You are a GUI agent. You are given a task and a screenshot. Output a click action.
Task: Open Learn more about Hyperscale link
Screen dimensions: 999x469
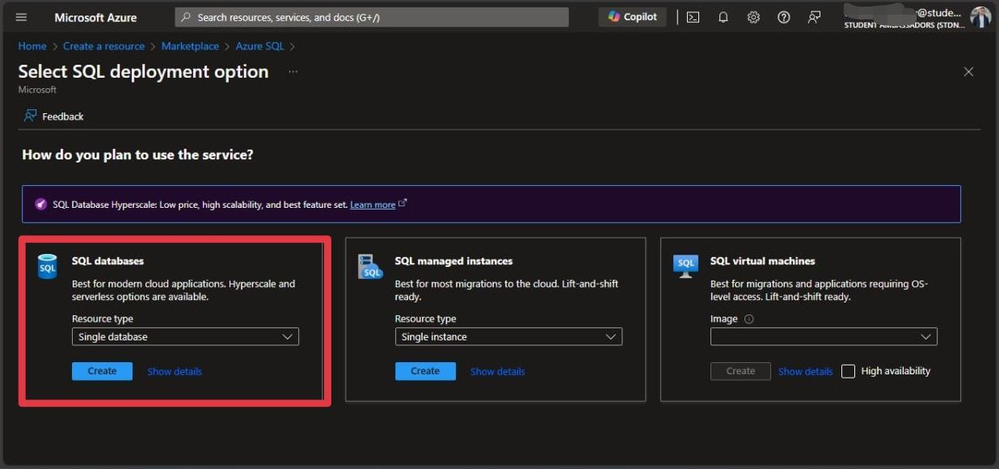click(373, 205)
